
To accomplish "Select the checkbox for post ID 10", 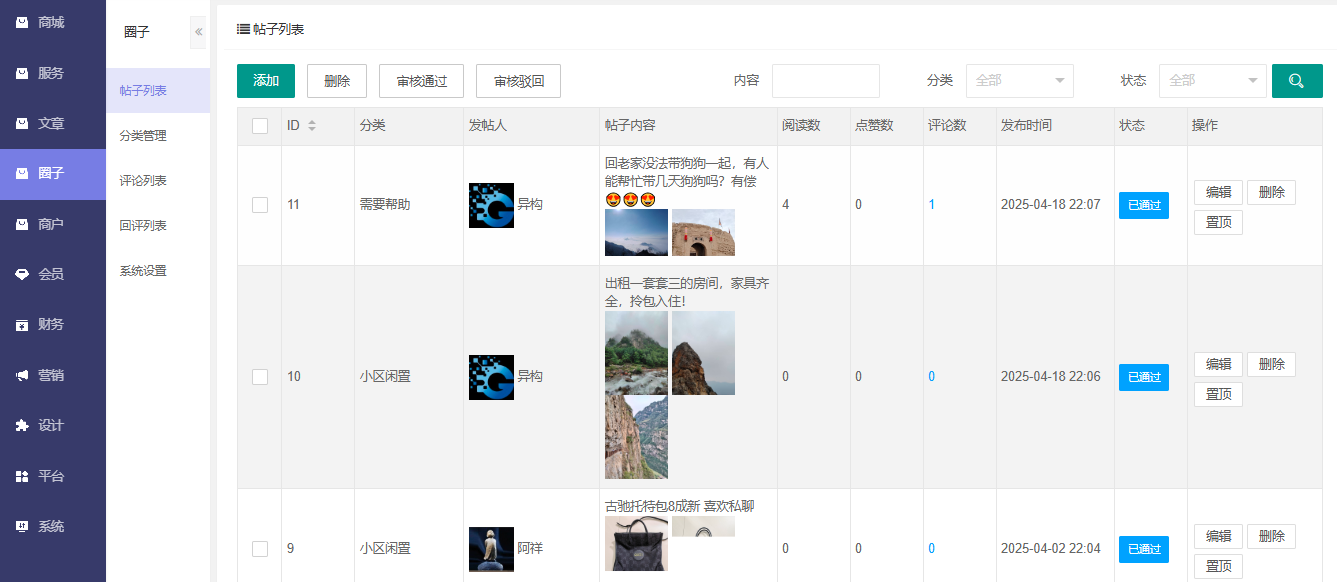I will pos(260,377).
